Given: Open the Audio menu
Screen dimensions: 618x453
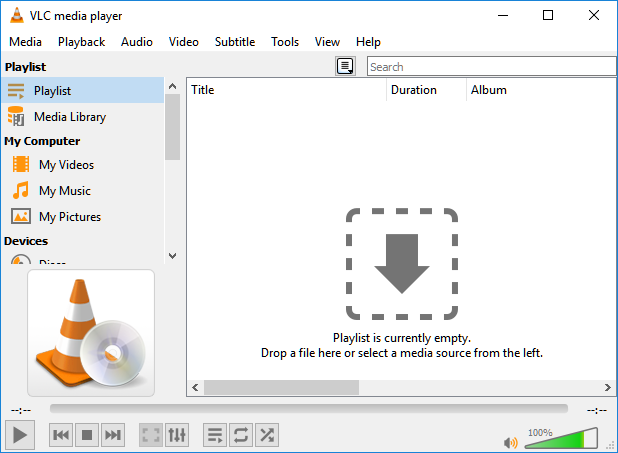Looking at the screenshot, I should (136, 42).
